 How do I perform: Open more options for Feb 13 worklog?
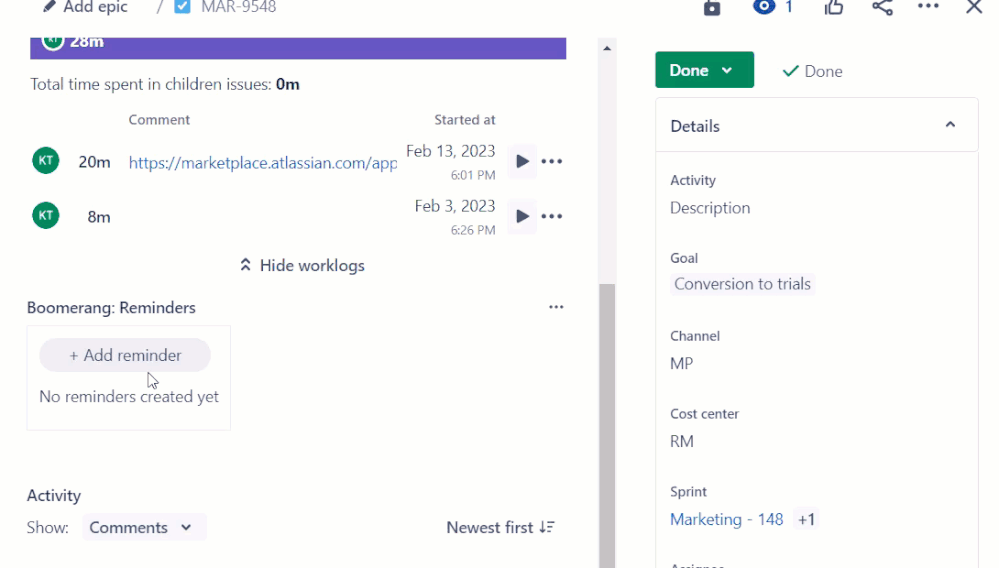click(x=552, y=161)
